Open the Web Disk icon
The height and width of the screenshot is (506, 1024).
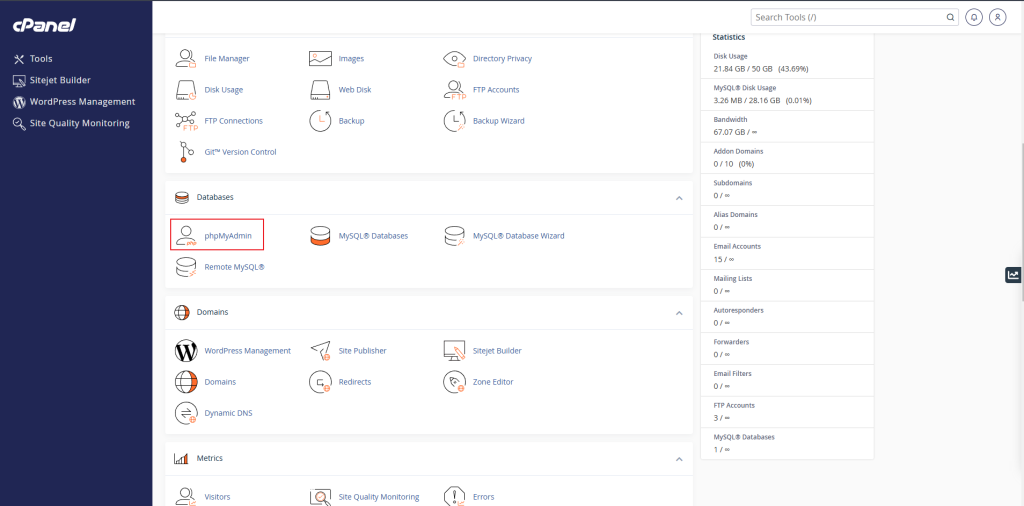point(320,89)
